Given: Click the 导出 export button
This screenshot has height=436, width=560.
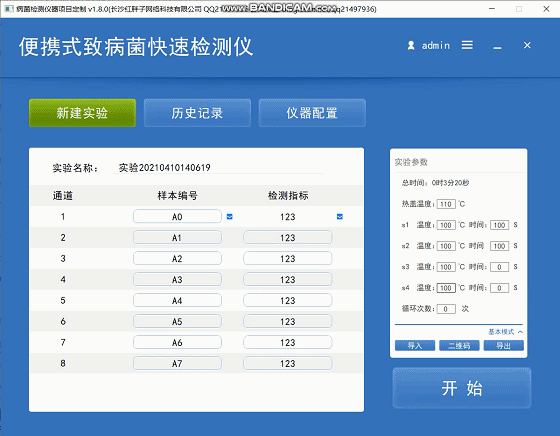Looking at the screenshot, I should point(504,345).
